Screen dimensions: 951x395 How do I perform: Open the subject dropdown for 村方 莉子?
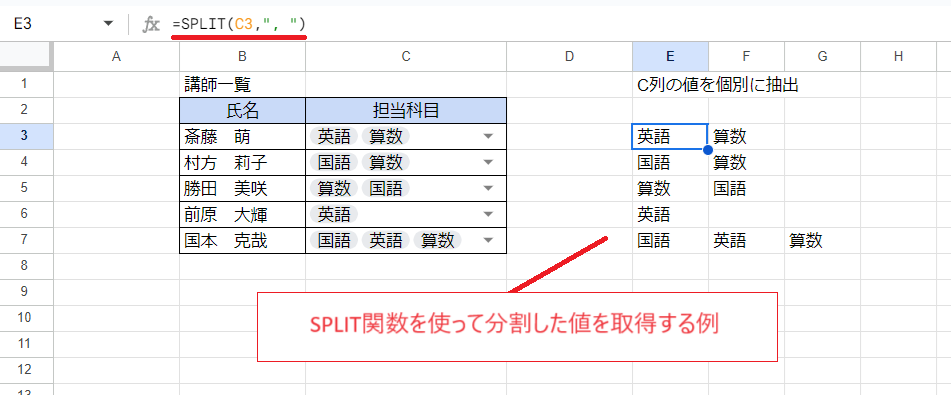click(x=488, y=163)
